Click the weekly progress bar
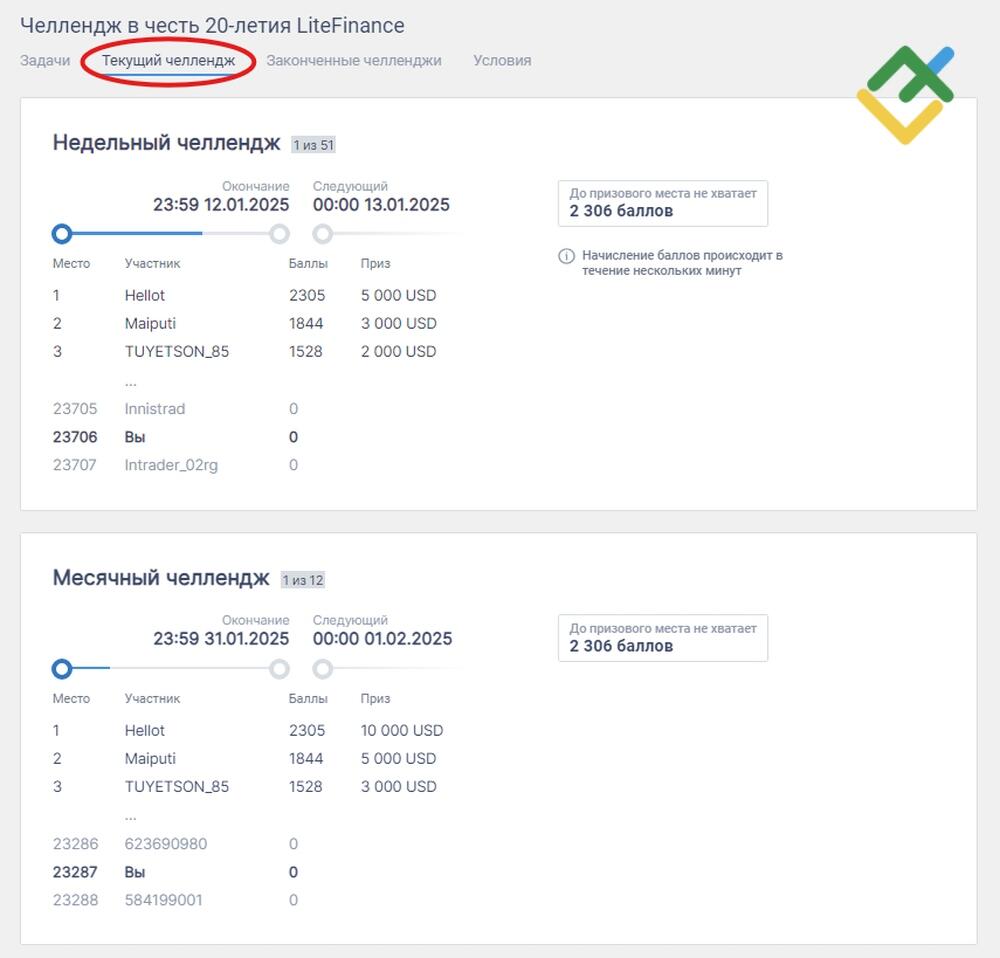 pos(170,234)
